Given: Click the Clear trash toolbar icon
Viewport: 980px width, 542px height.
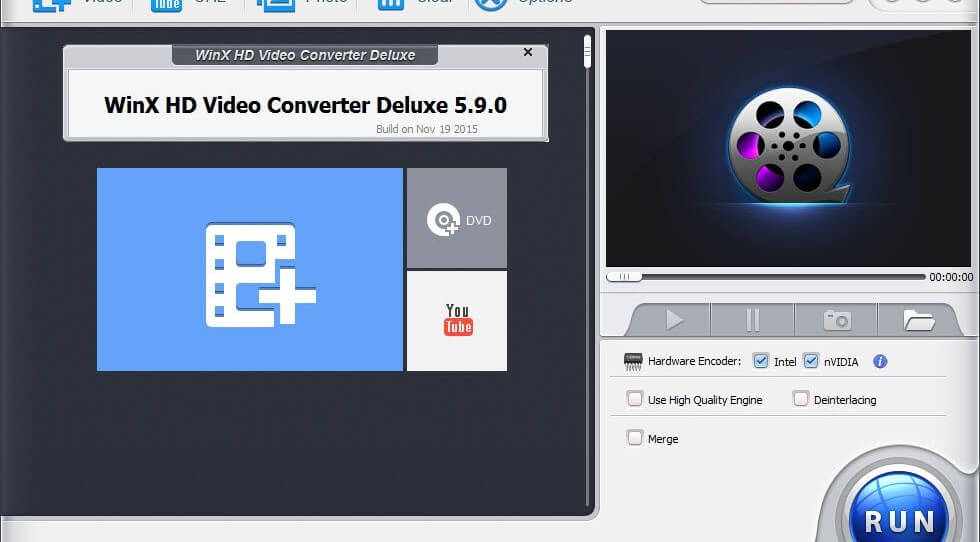Looking at the screenshot, I should point(391,4).
